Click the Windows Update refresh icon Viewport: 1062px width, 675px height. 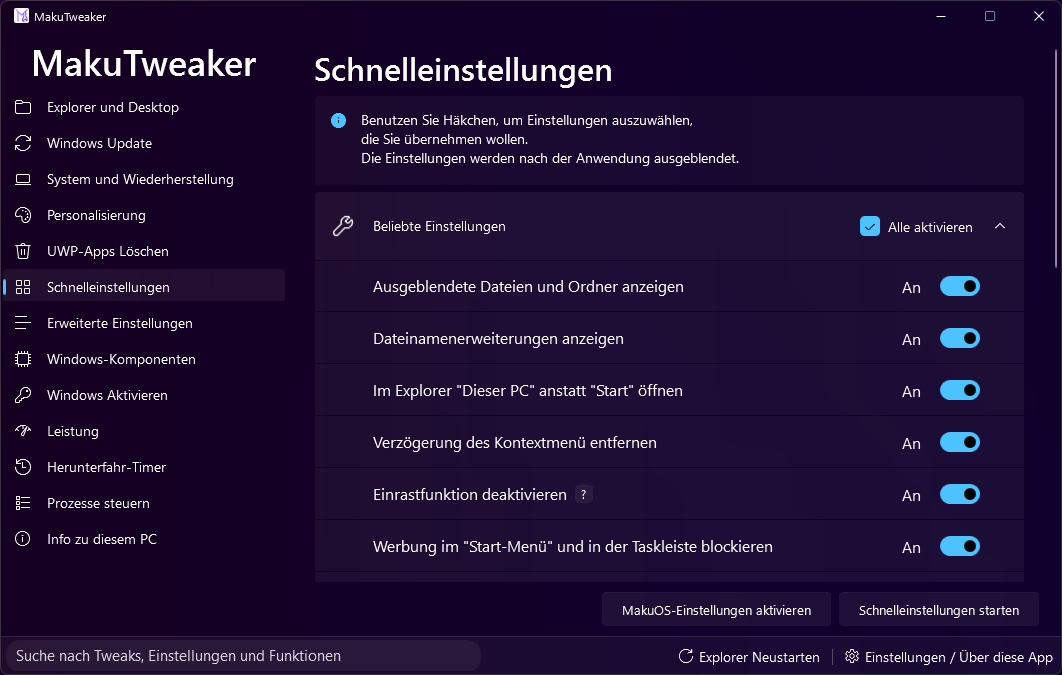(23, 143)
